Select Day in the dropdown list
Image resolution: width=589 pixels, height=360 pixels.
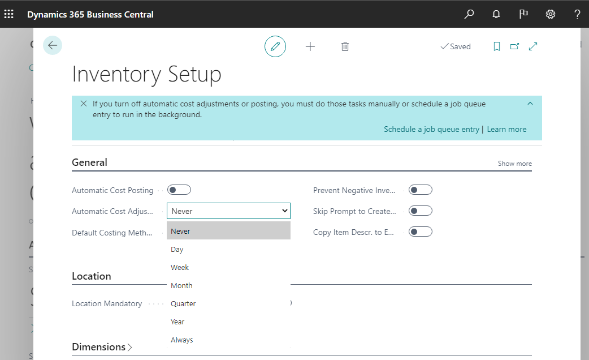[x=229, y=249]
